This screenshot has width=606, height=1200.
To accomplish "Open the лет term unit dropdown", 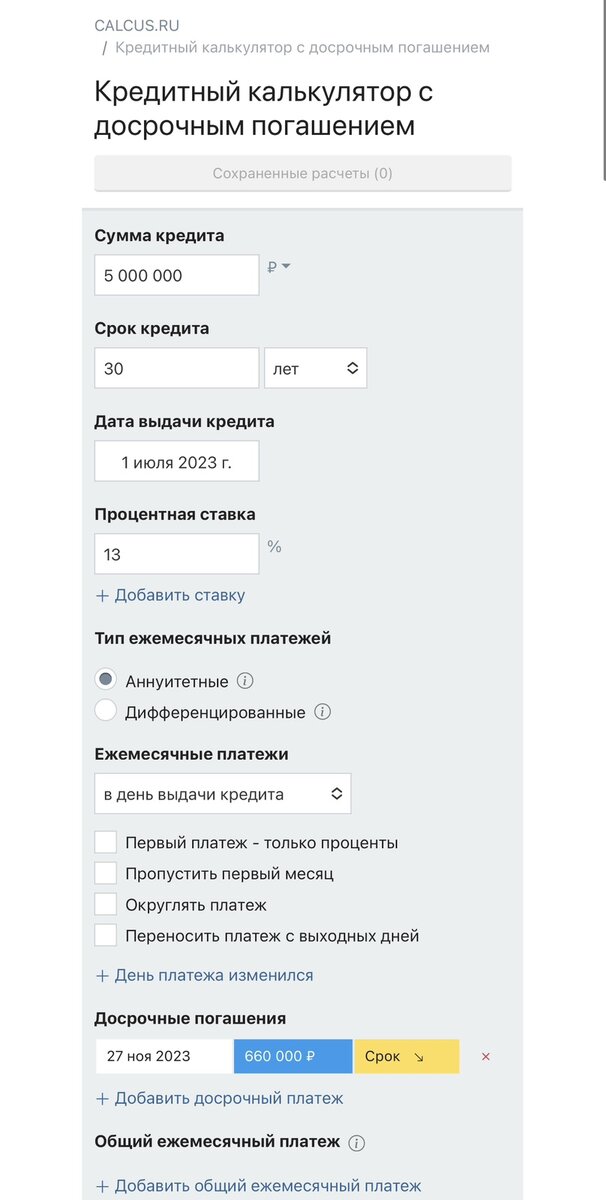I will (x=315, y=367).
